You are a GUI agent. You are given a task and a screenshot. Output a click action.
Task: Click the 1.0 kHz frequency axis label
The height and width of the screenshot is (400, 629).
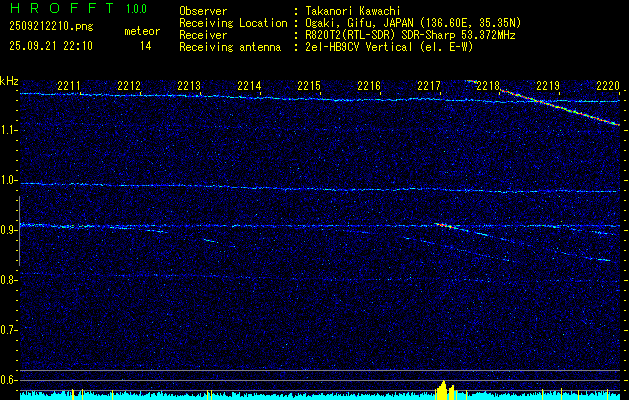tap(9, 180)
